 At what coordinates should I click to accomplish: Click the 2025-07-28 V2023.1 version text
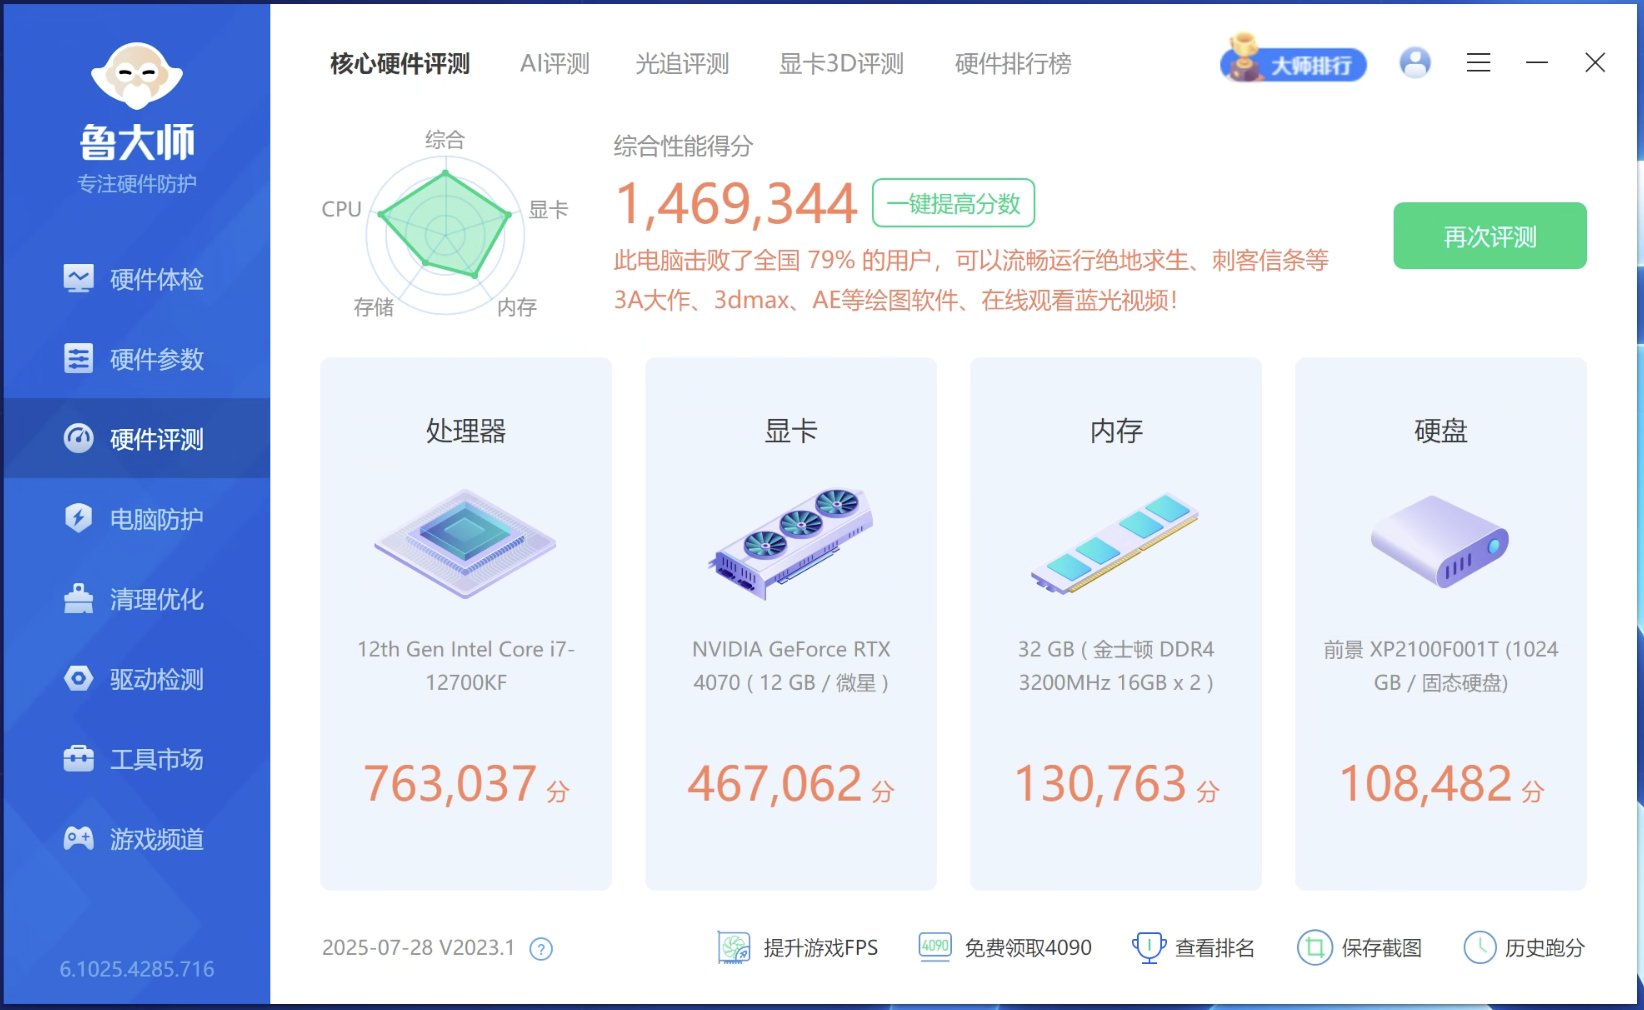pyautogui.click(x=418, y=947)
